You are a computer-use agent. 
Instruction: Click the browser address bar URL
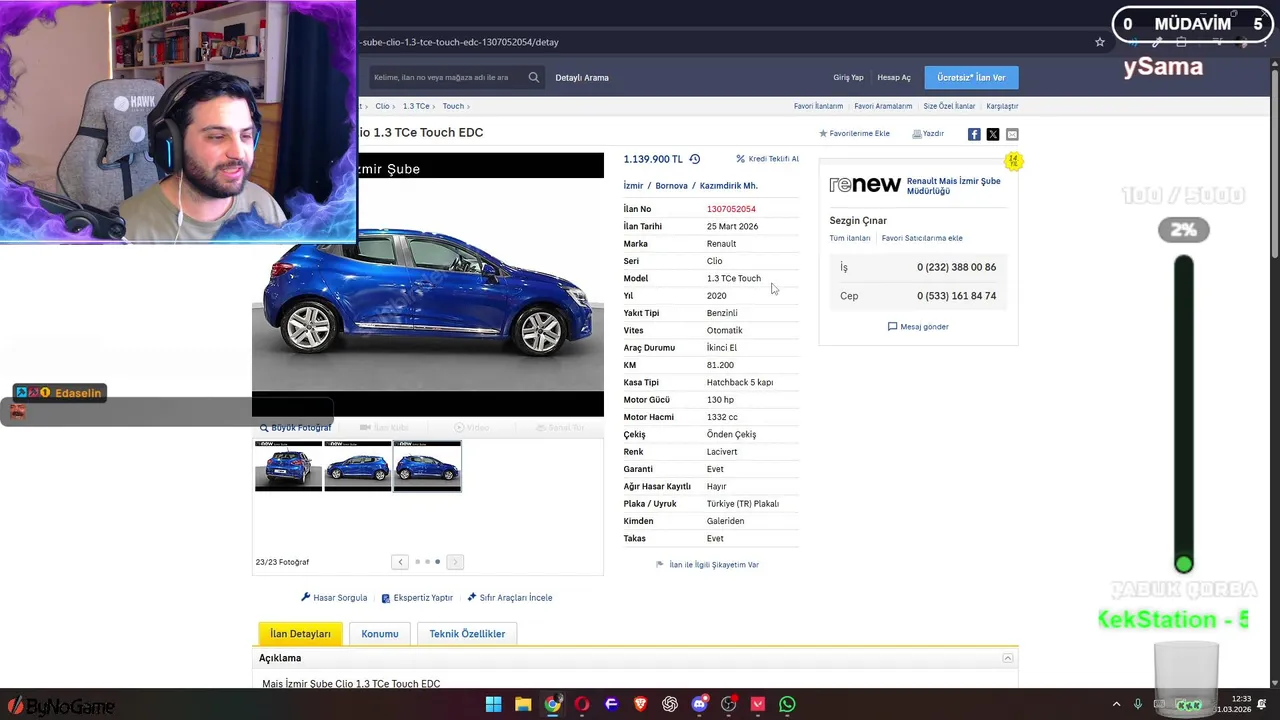[x=460, y=42]
